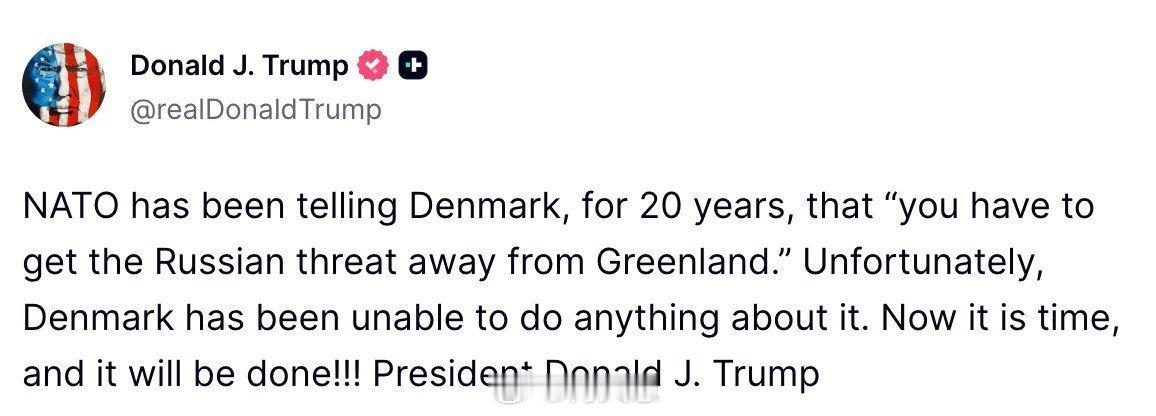Image resolution: width=1156 pixels, height=416 pixels.
Task: Click the black plus badge beside name
Action: pyautogui.click(x=413, y=67)
